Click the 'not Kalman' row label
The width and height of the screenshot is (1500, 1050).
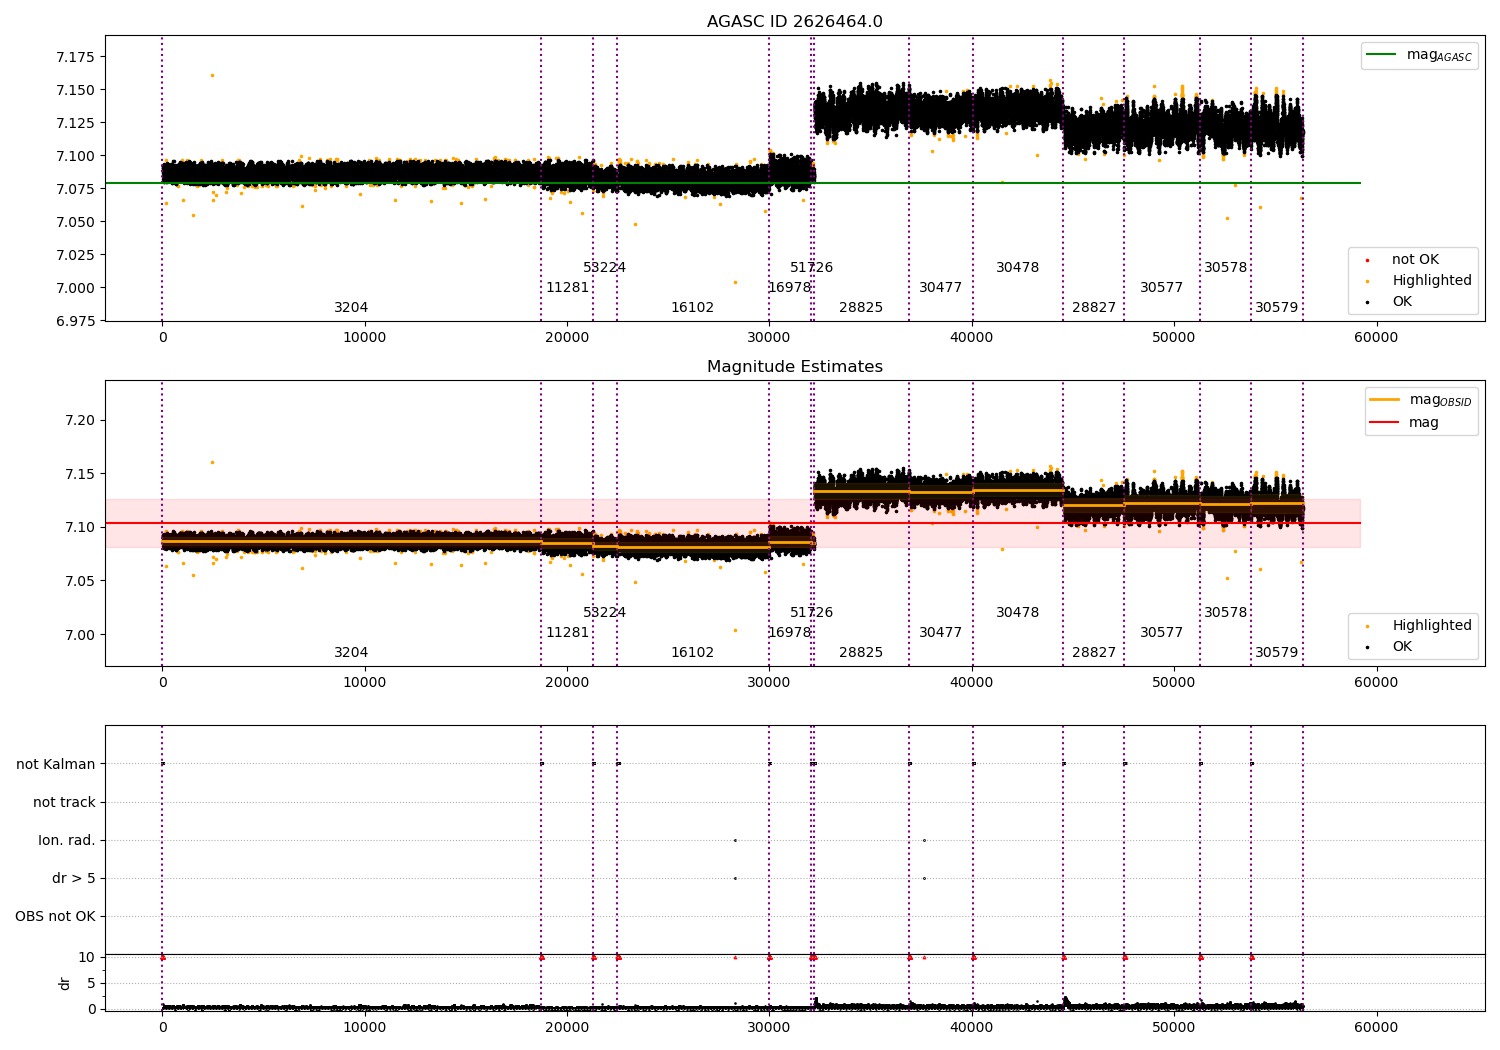tap(56, 764)
